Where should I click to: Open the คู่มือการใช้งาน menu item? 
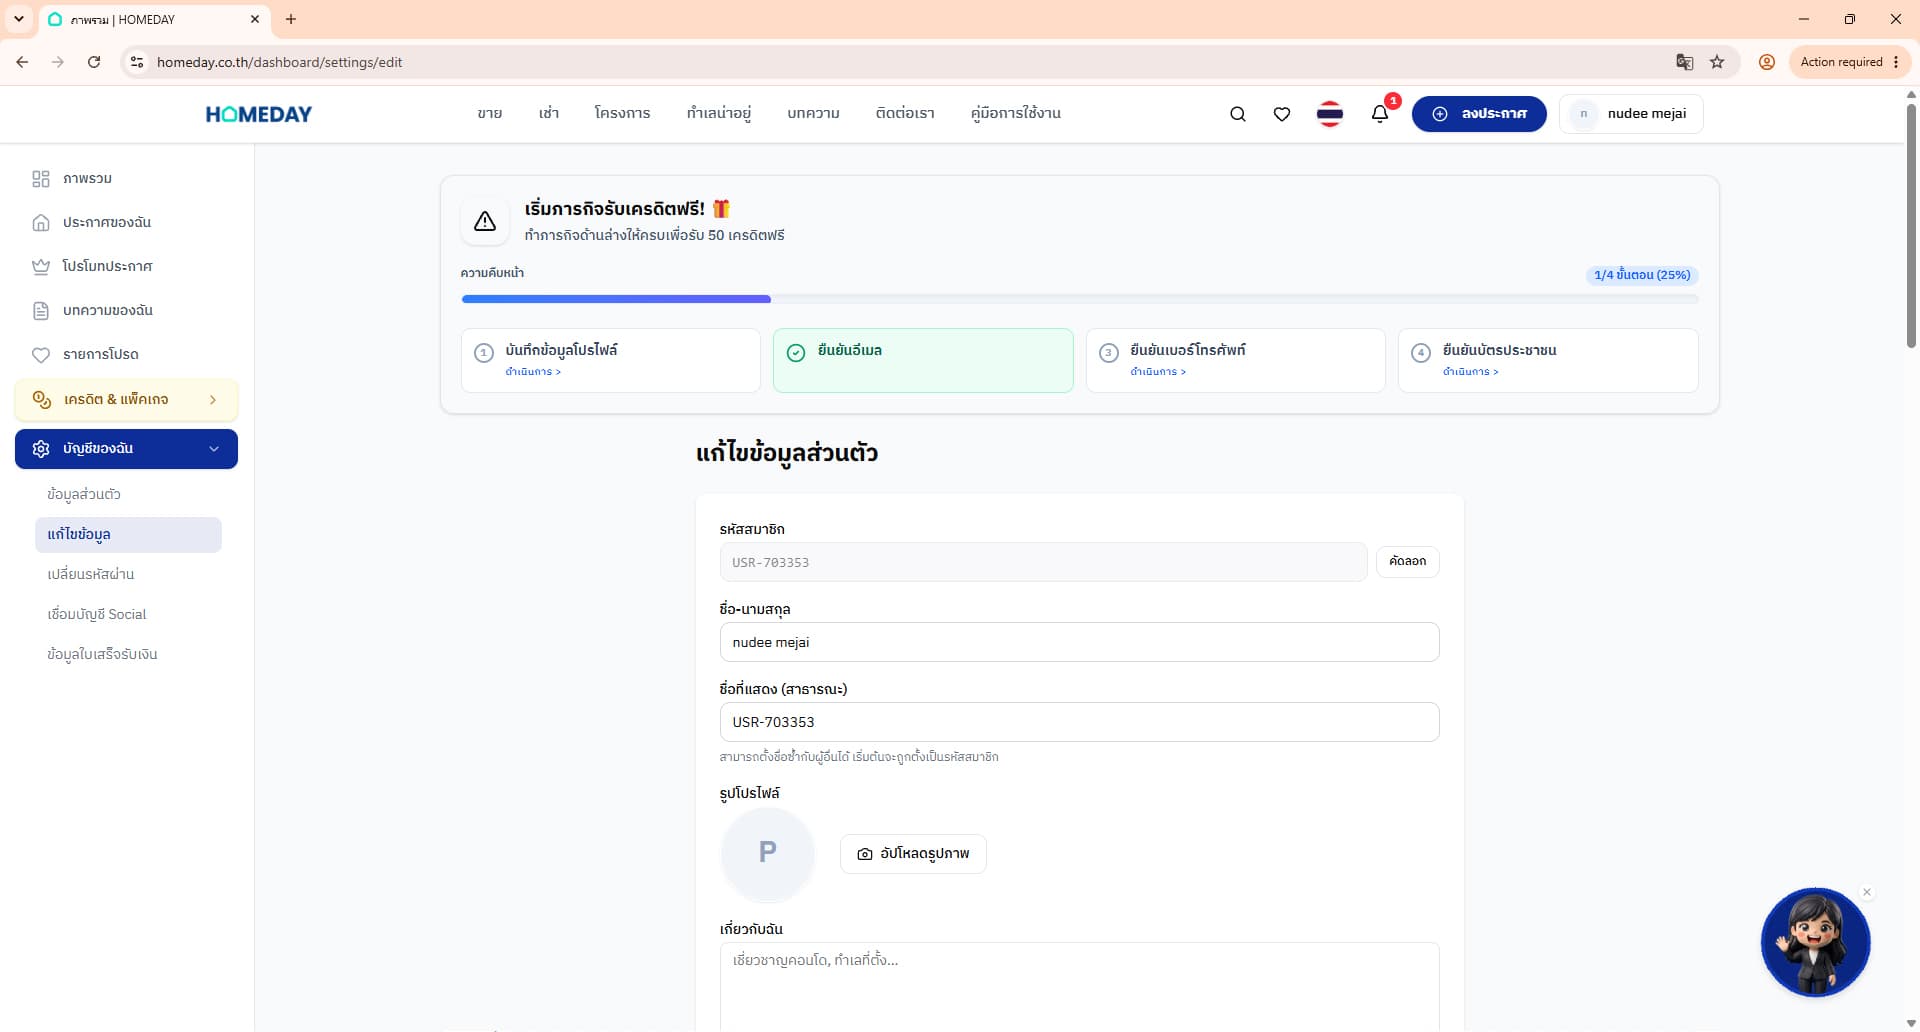point(1015,113)
